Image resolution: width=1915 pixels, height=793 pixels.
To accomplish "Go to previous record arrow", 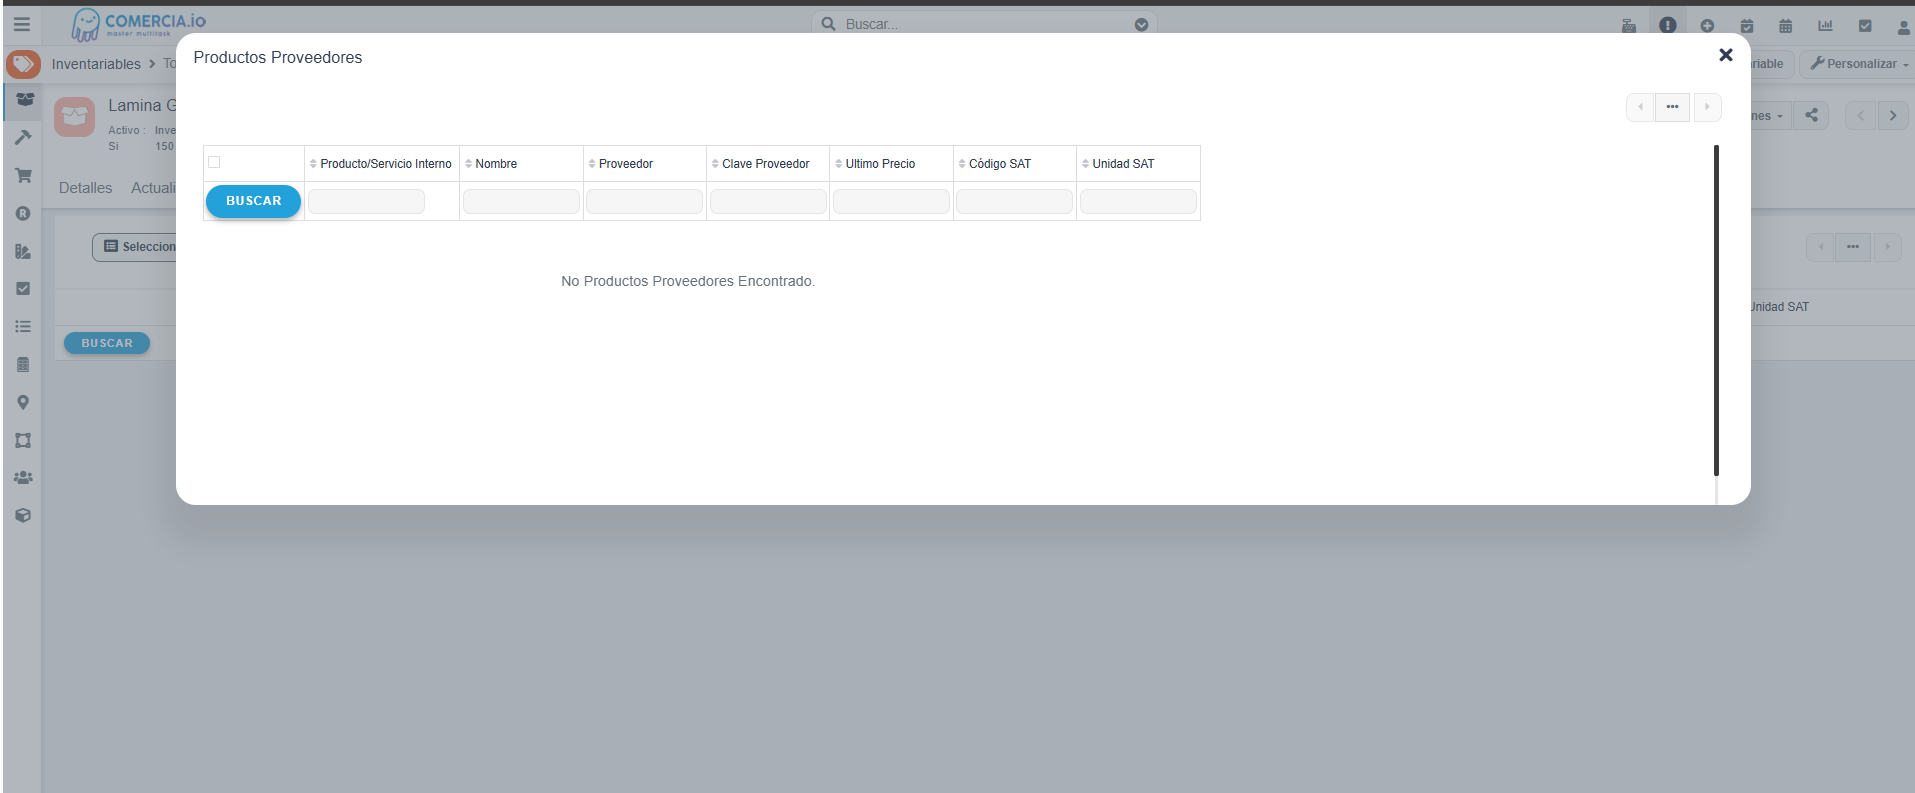I will (x=1860, y=115).
